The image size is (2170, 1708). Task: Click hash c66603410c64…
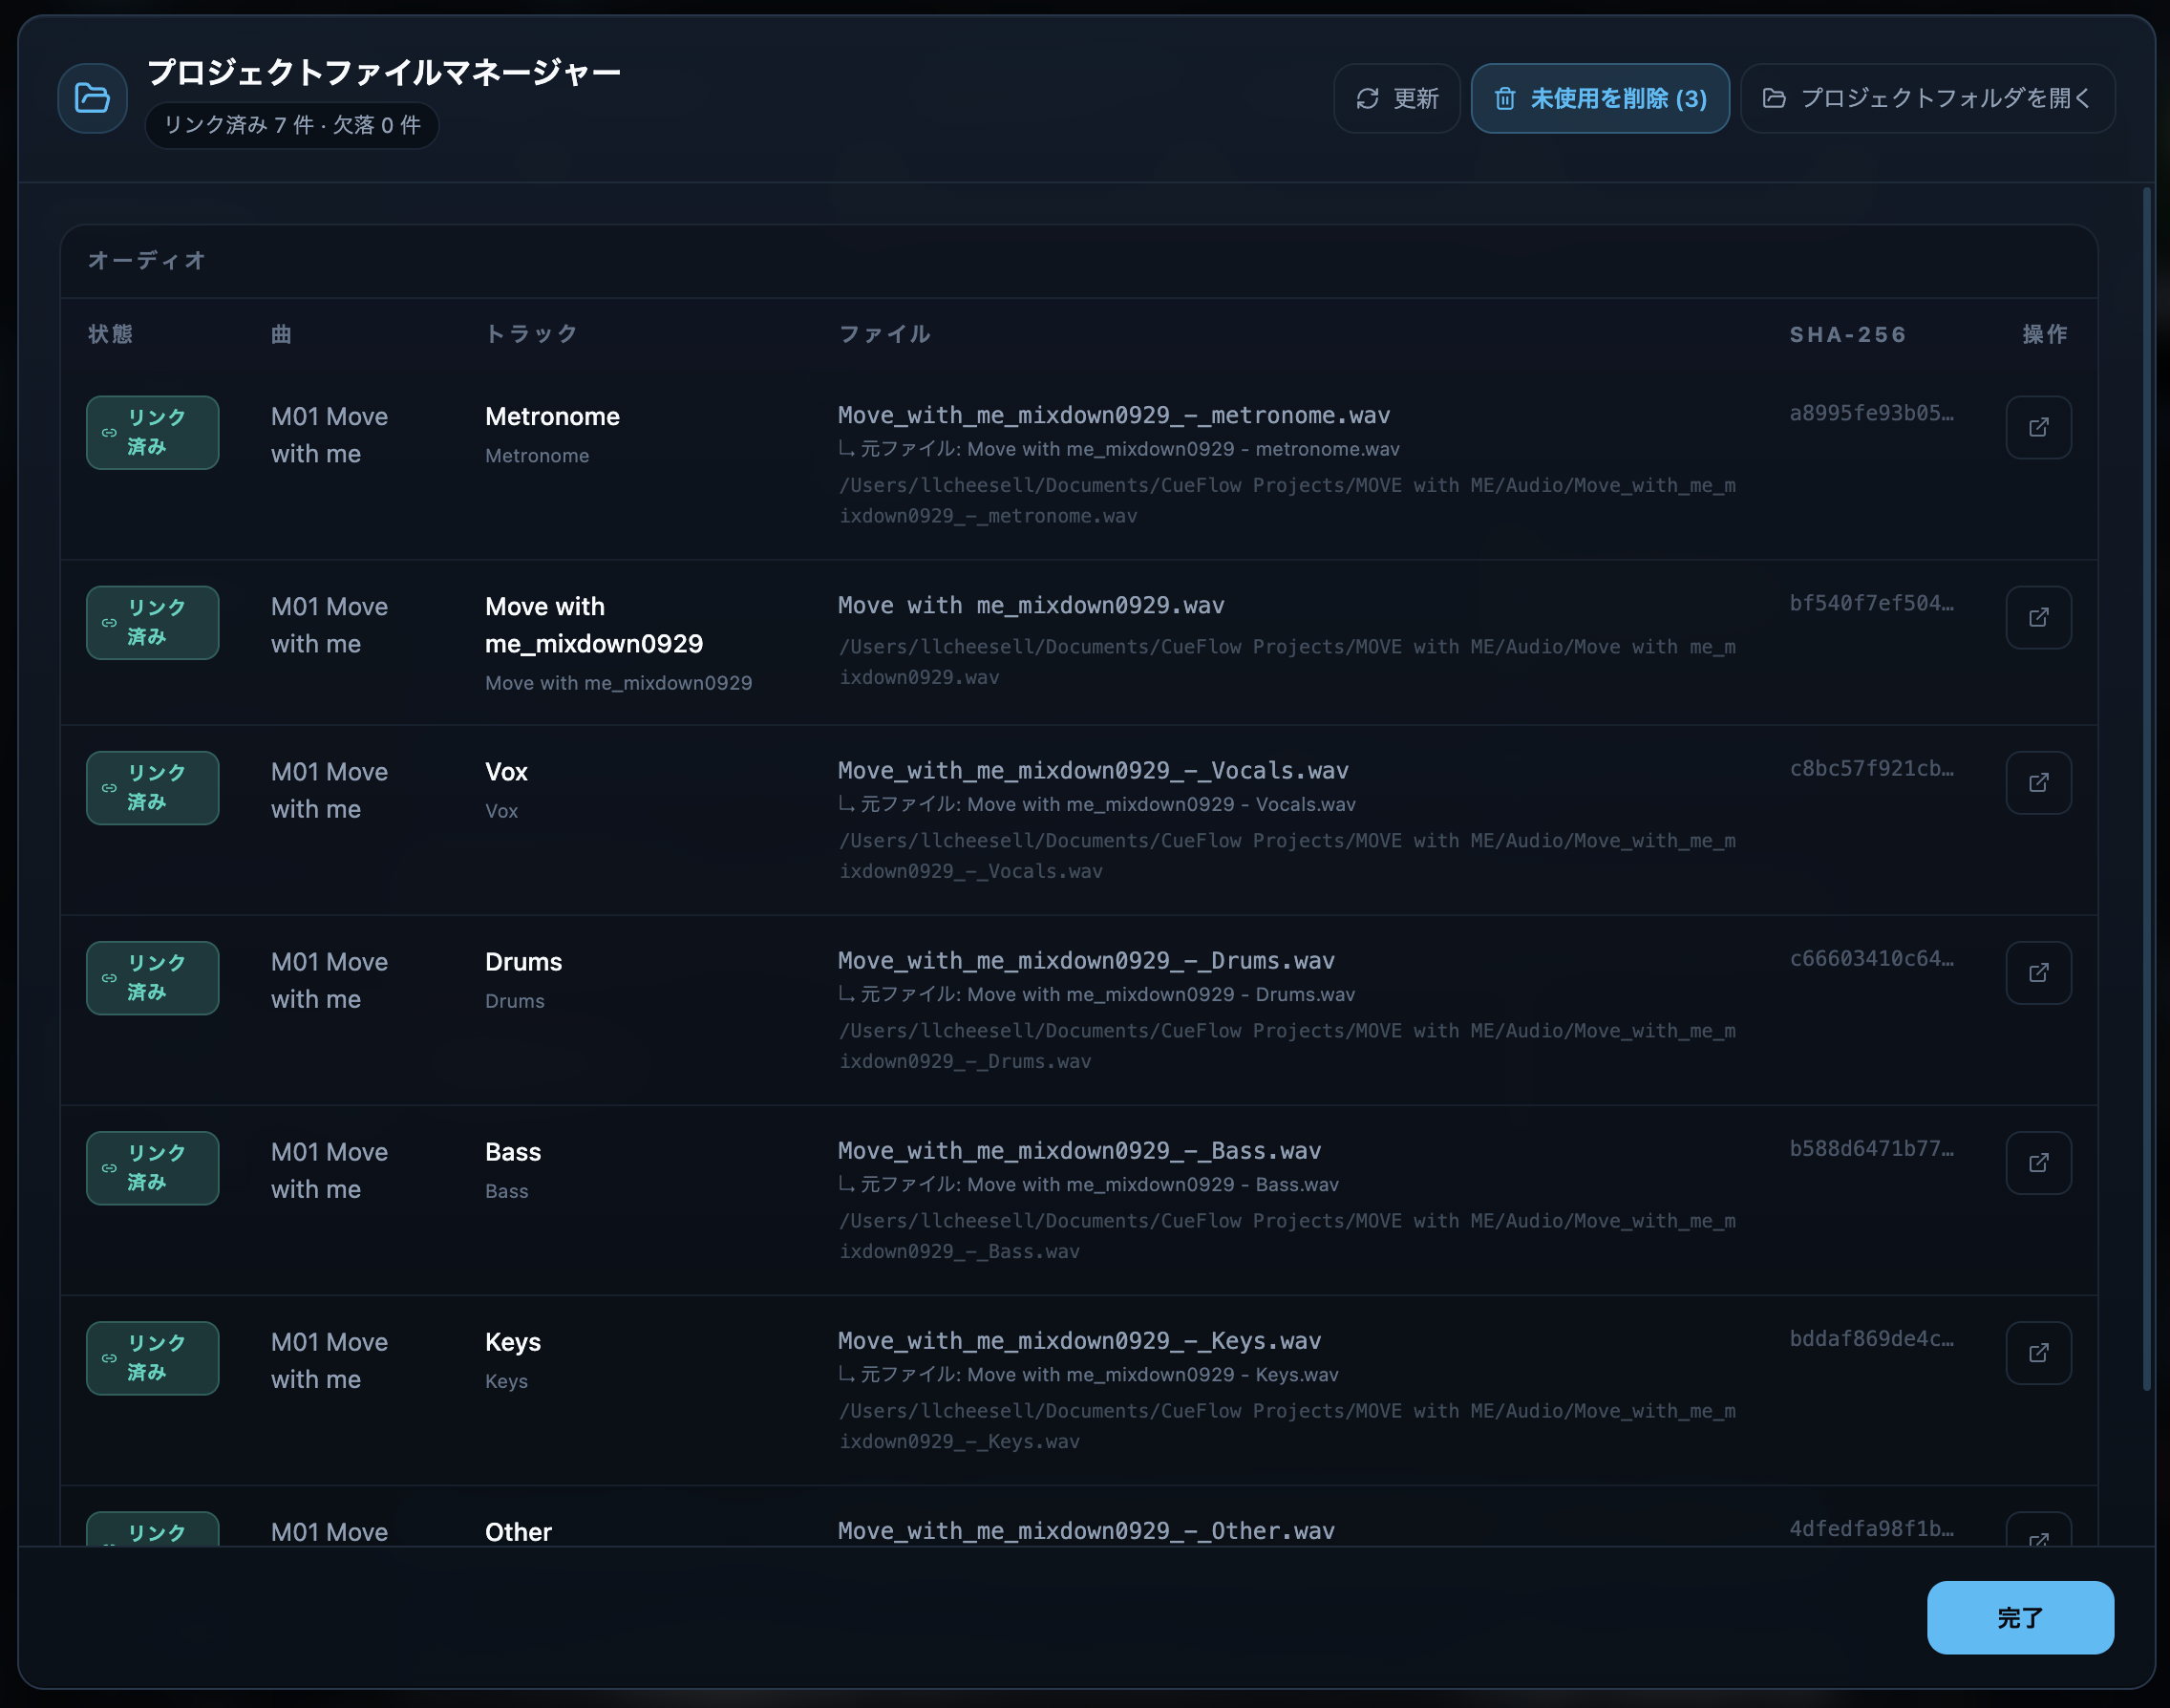(x=1871, y=958)
